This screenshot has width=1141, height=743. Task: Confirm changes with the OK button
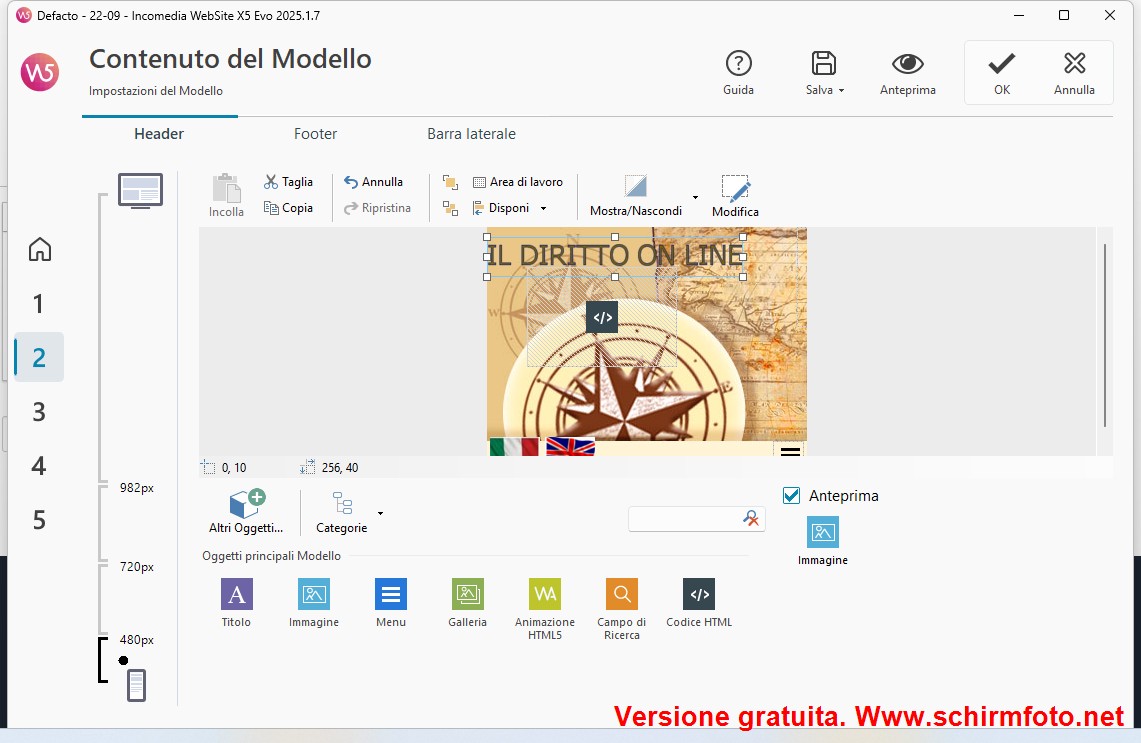point(1002,73)
